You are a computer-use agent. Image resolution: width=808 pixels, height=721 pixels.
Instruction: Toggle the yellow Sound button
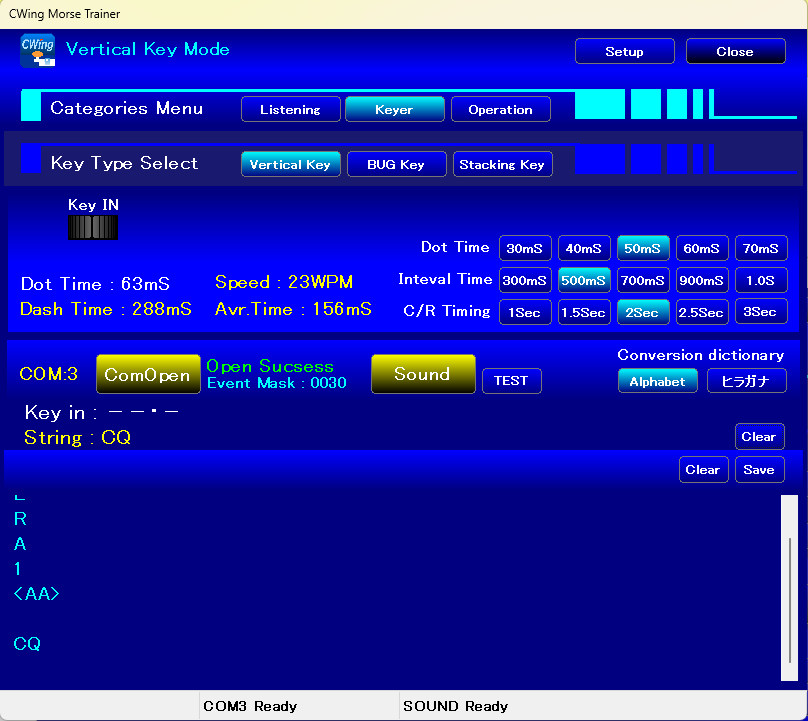[x=422, y=375]
